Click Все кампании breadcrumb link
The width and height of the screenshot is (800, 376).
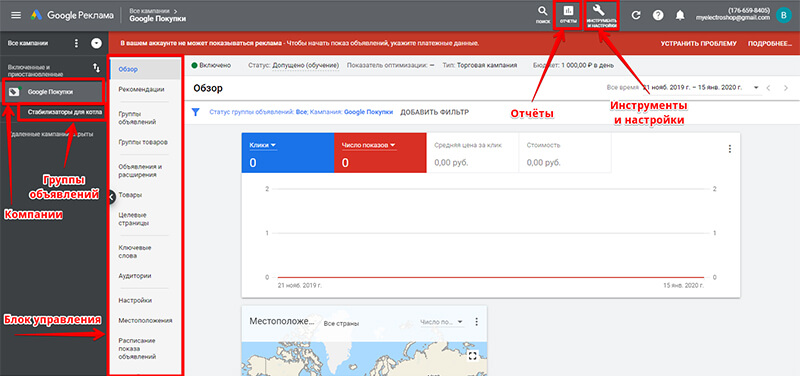pos(148,10)
